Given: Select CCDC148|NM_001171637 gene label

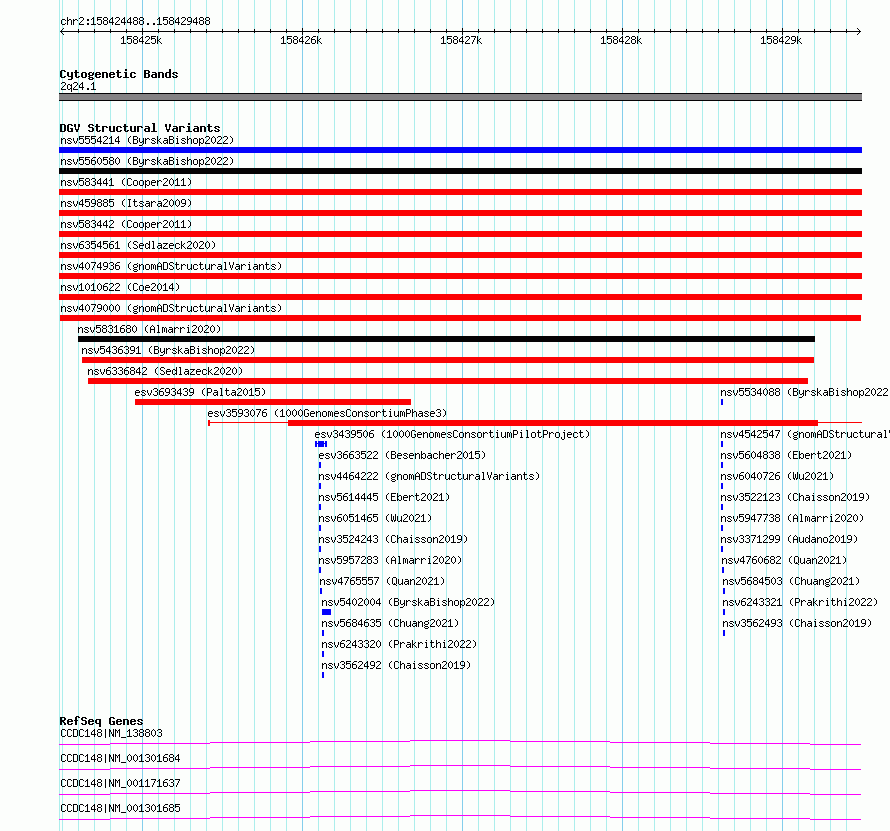Looking at the screenshot, I should click(x=120, y=783).
